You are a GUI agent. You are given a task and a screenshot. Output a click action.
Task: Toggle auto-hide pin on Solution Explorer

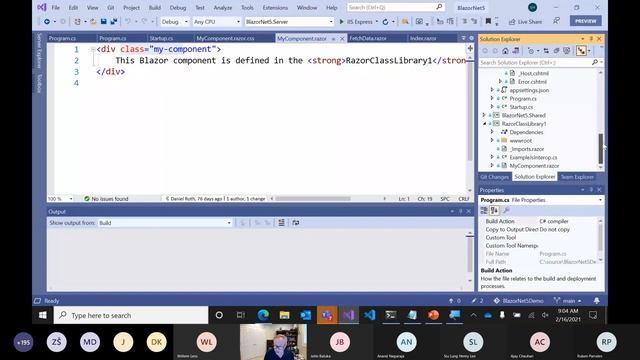pyautogui.click(x=591, y=39)
